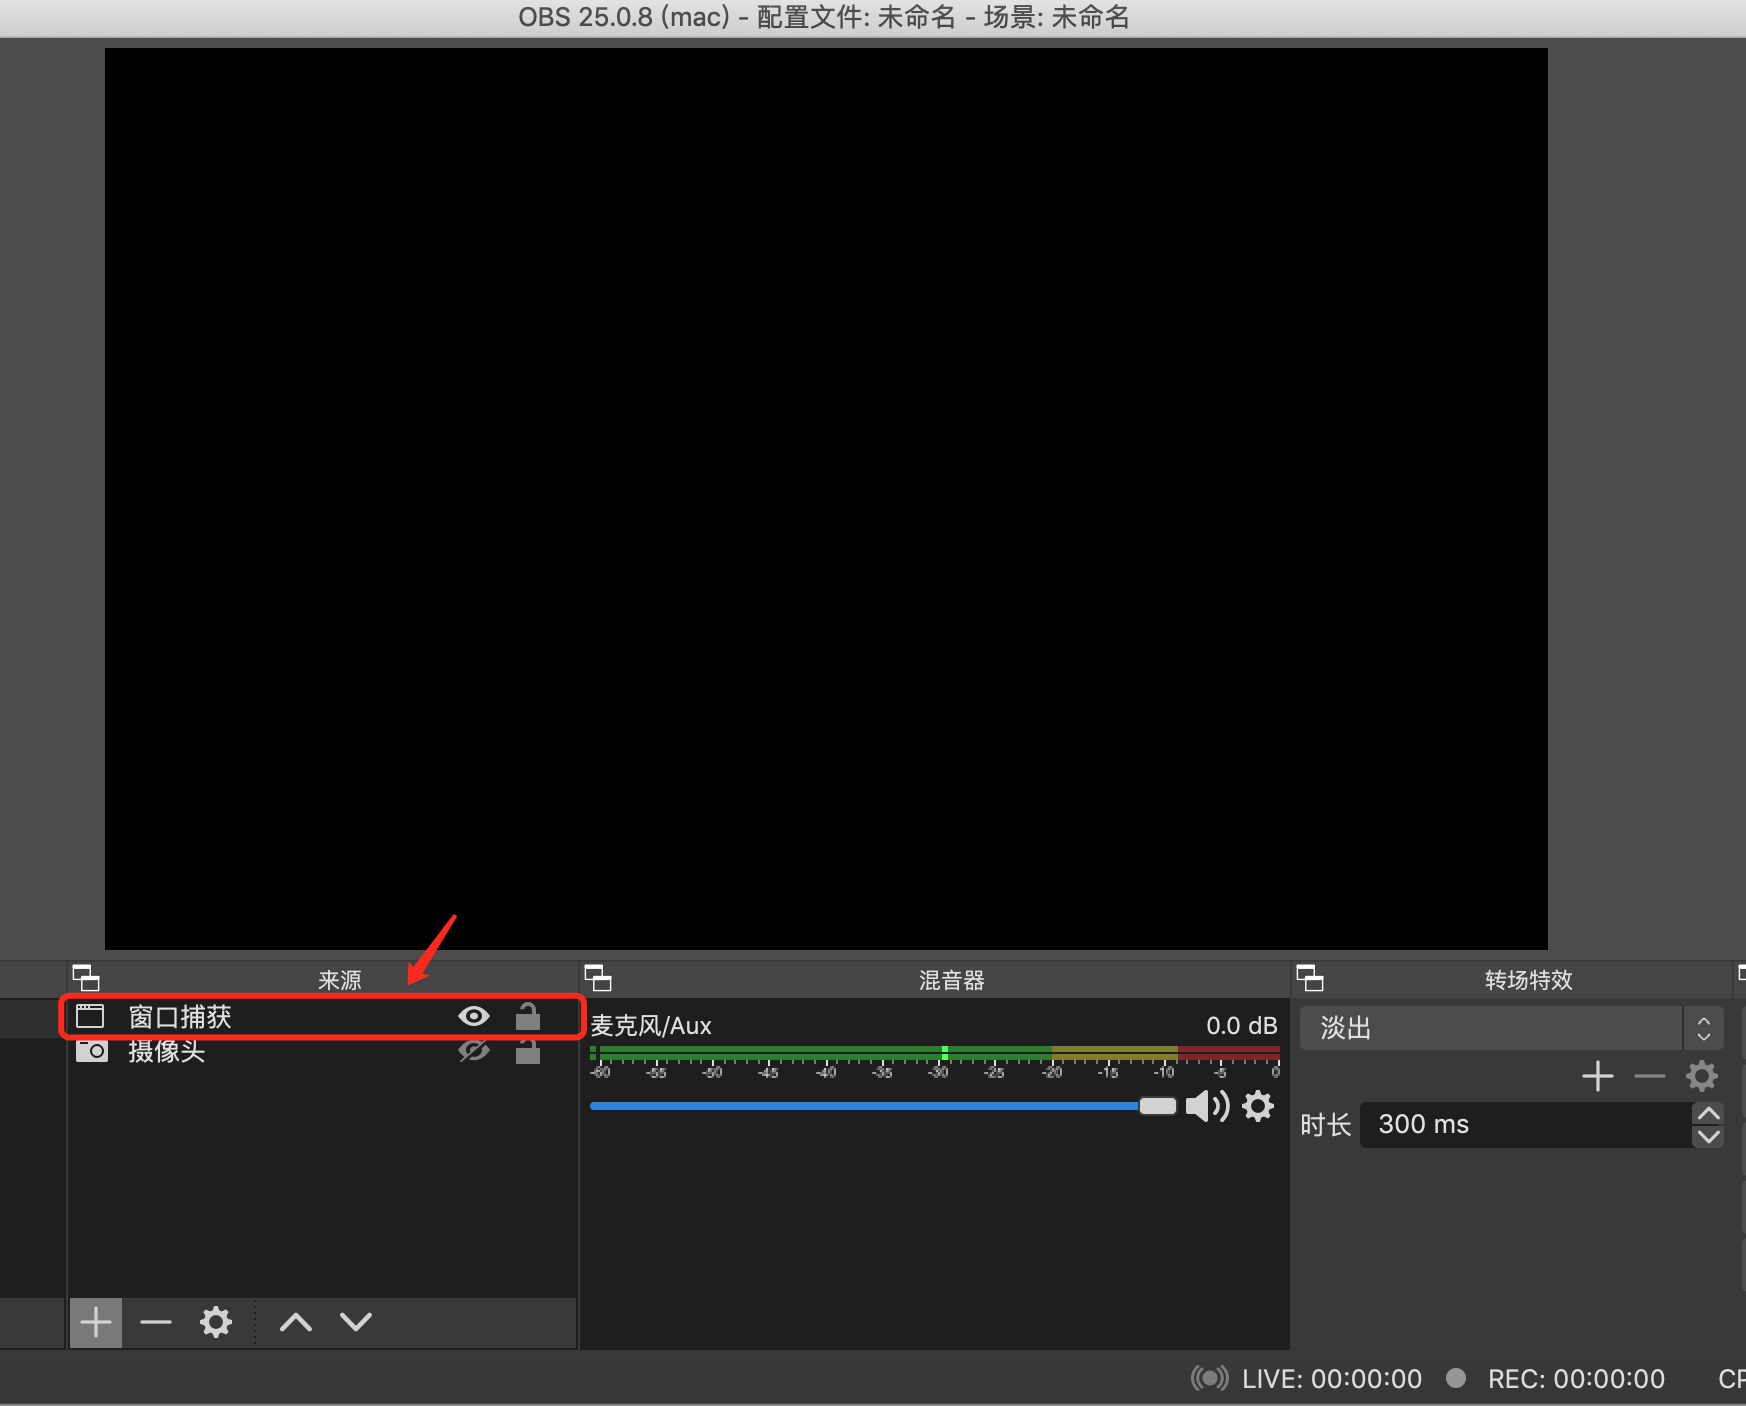This screenshot has width=1746, height=1406.
Task: Move selected source down
Action: click(356, 1322)
